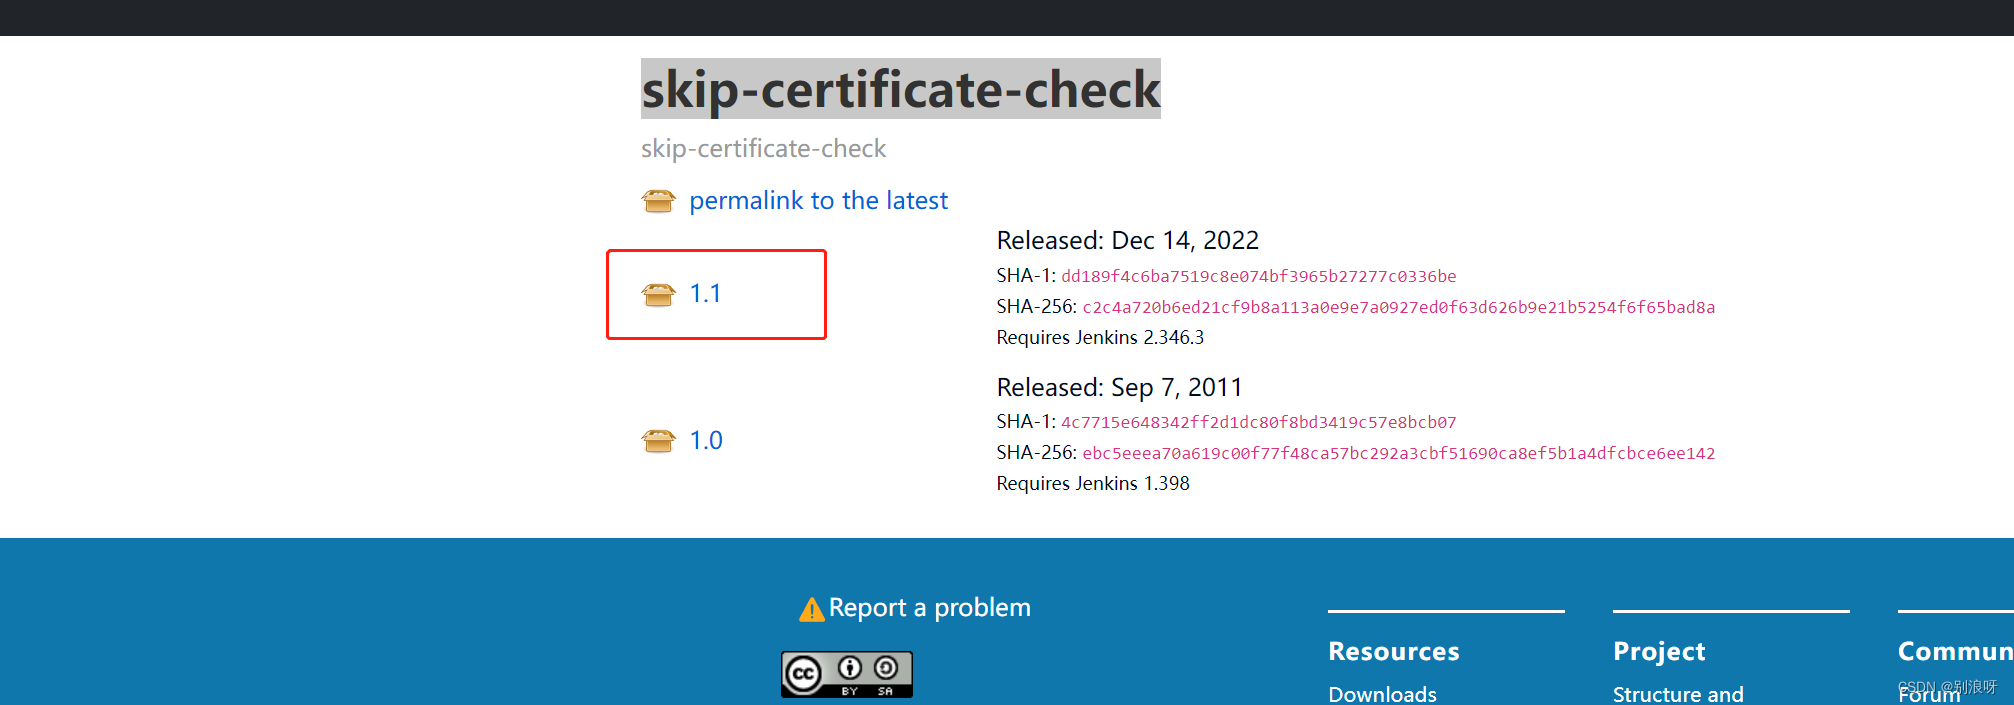Click the Released: Sep 7, 2011 text
2014x705 pixels.
click(x=1119, y=388)
